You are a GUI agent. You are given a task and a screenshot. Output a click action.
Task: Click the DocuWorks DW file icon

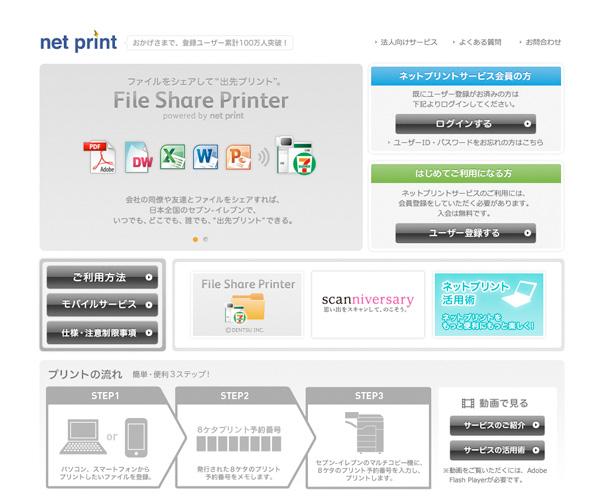139,157
